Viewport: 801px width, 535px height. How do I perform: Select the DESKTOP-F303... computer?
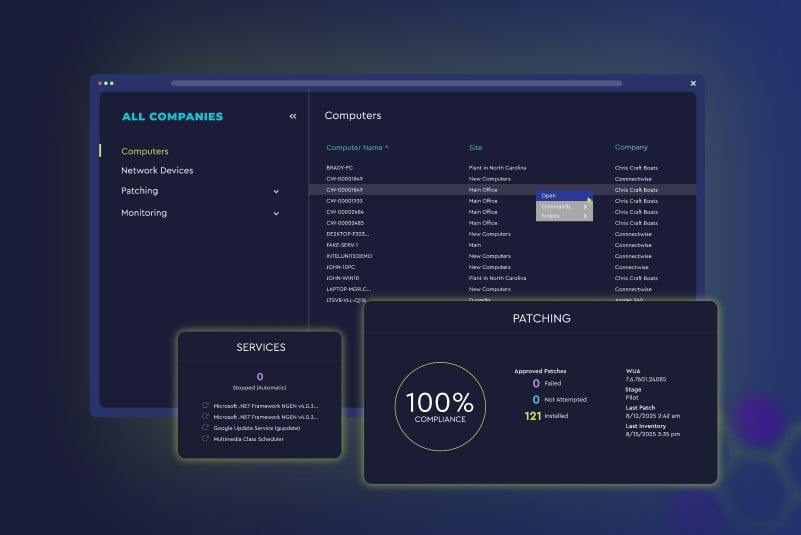tap(347, 234)
